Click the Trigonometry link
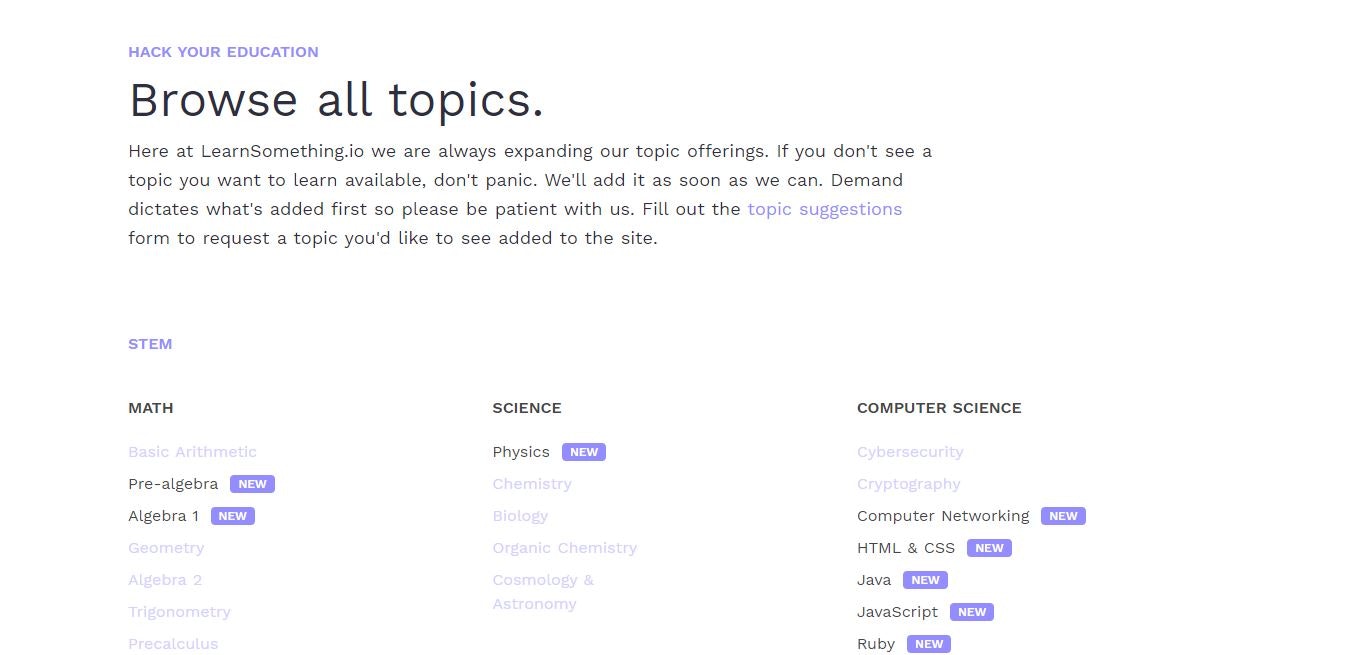 click(179, 611)
